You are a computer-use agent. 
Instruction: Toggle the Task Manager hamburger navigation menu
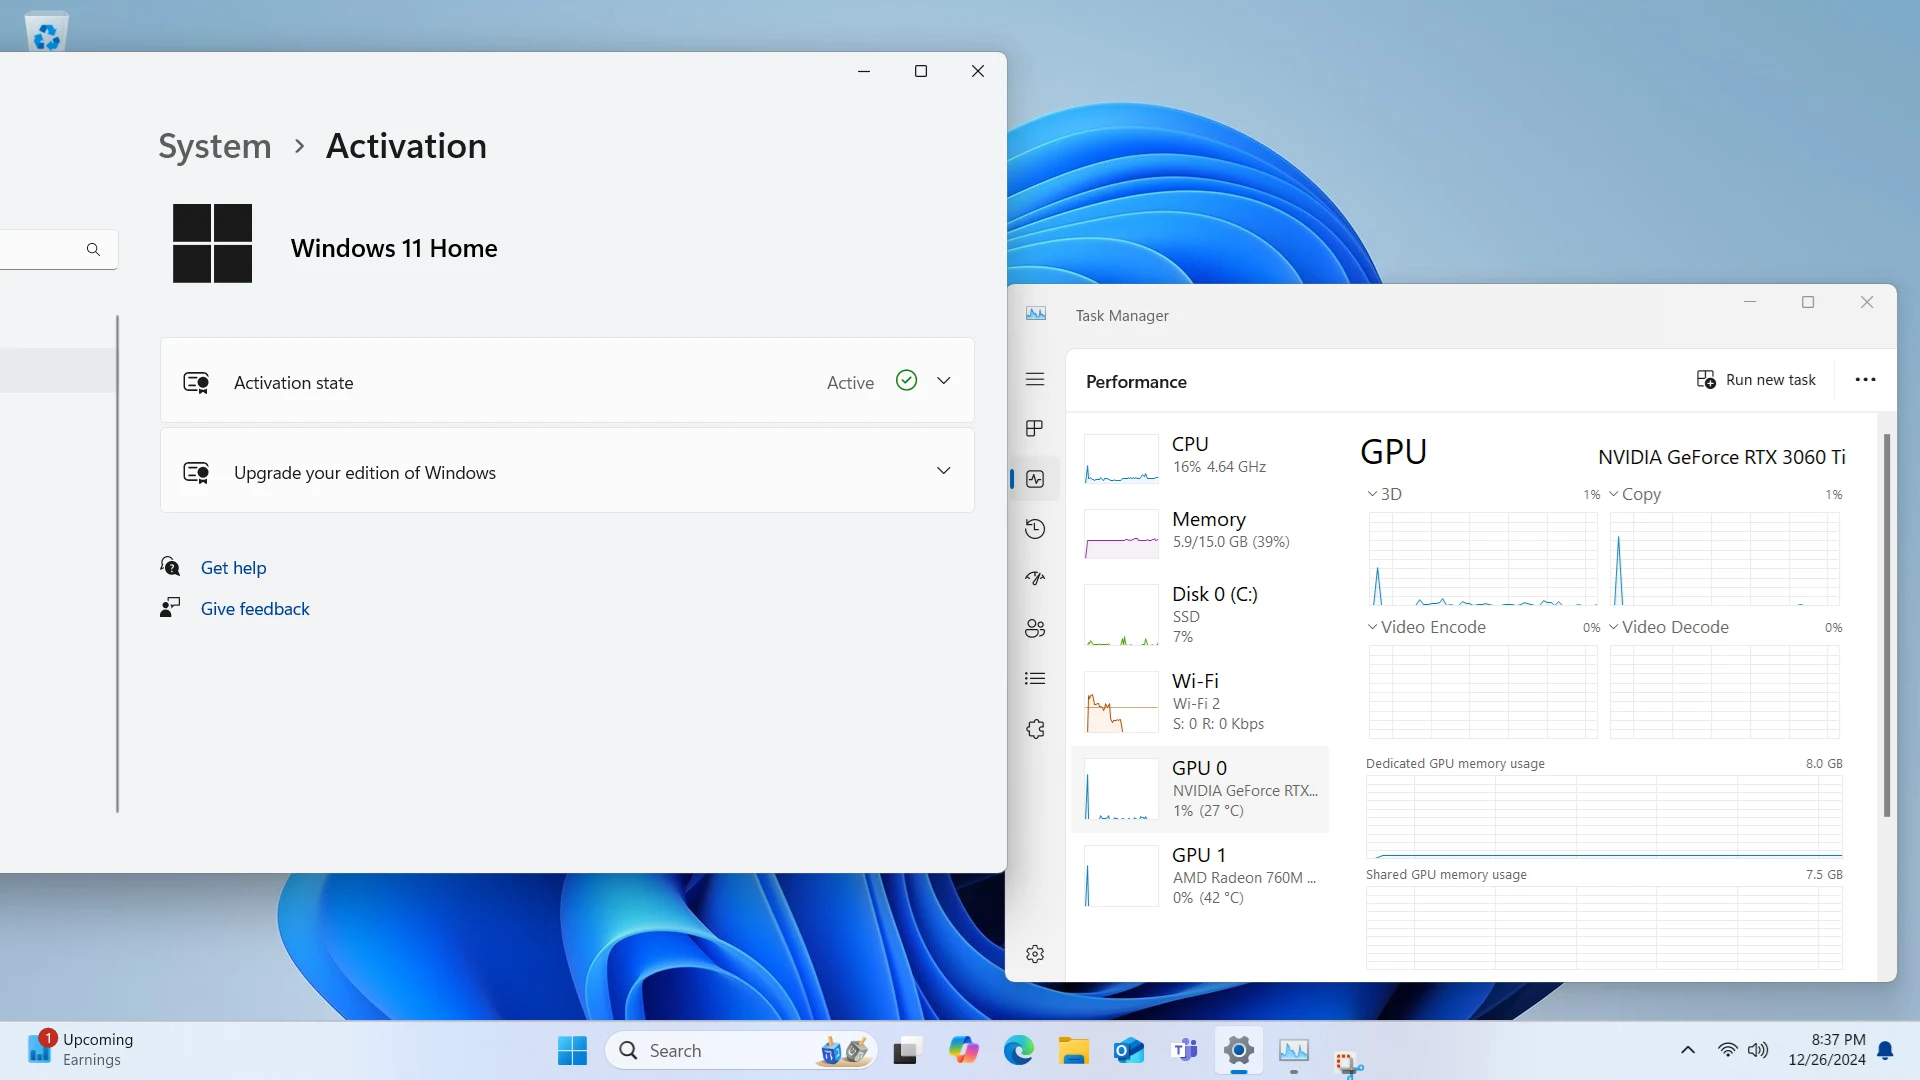[x=1035, y=379]
